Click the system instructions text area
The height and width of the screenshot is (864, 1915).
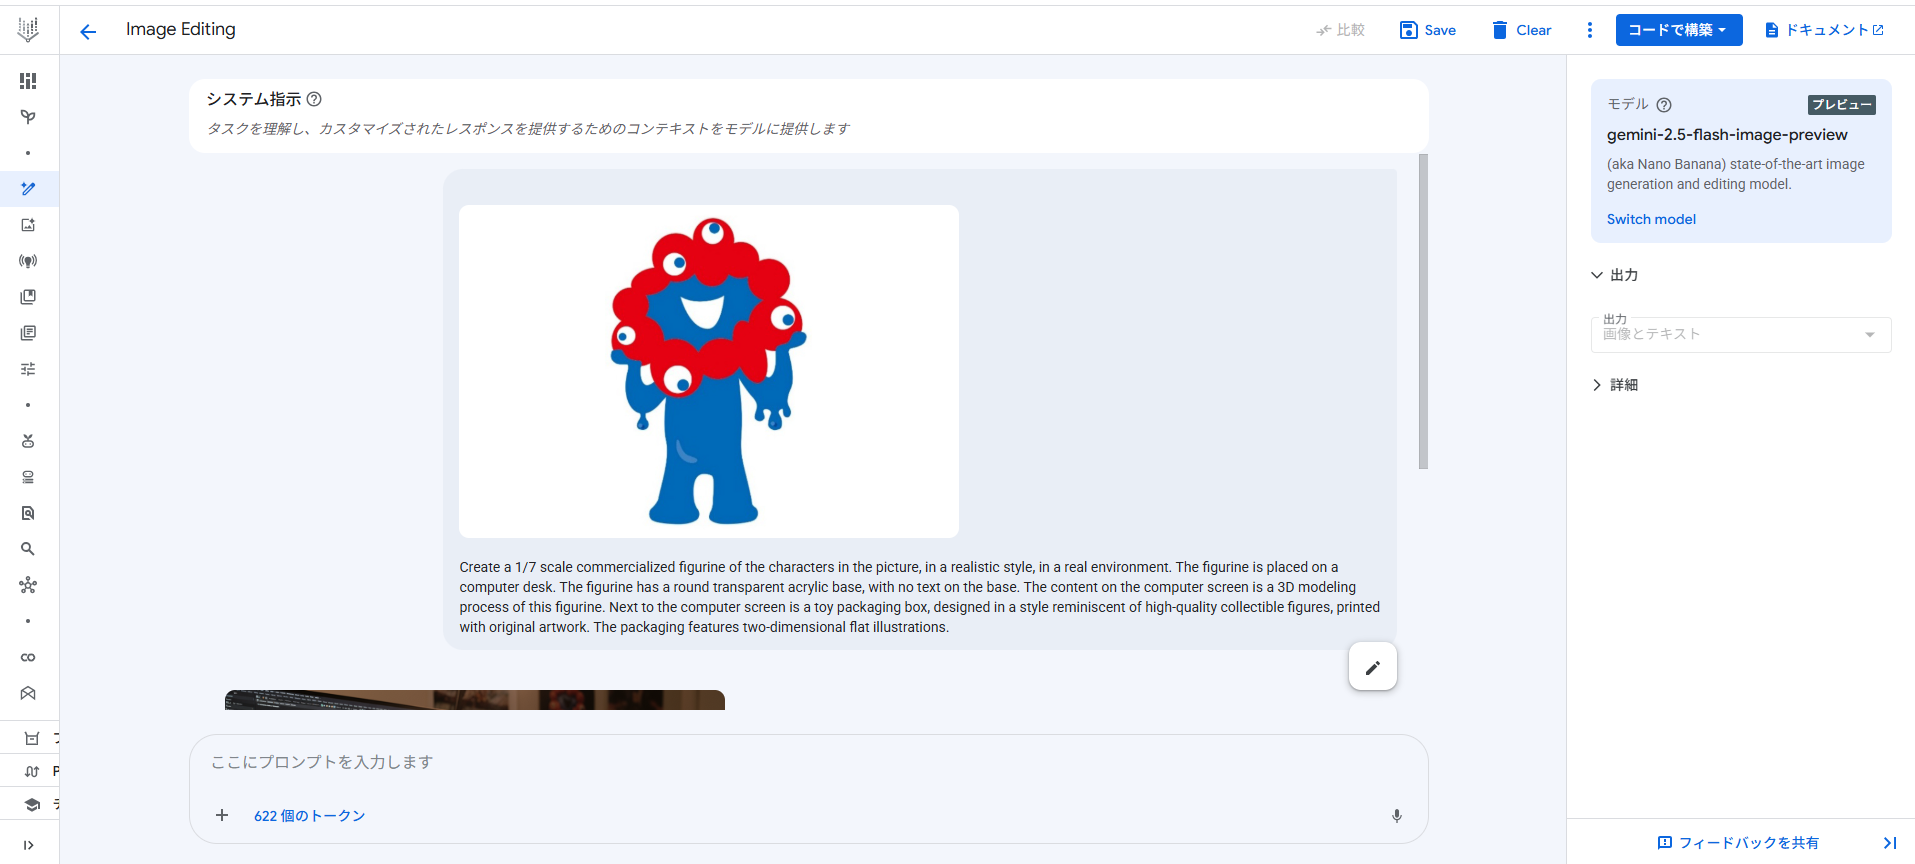[x=528, y=129]
